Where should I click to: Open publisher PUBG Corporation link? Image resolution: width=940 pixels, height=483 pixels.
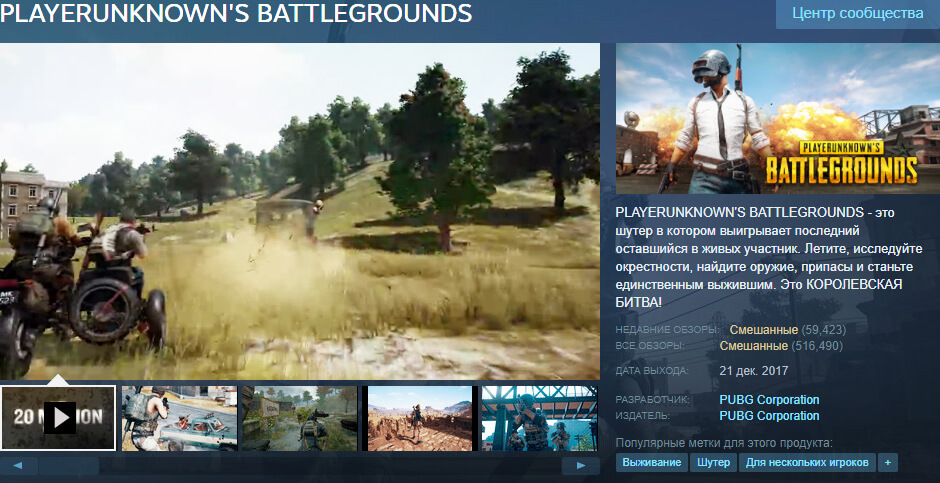point(769,416)
